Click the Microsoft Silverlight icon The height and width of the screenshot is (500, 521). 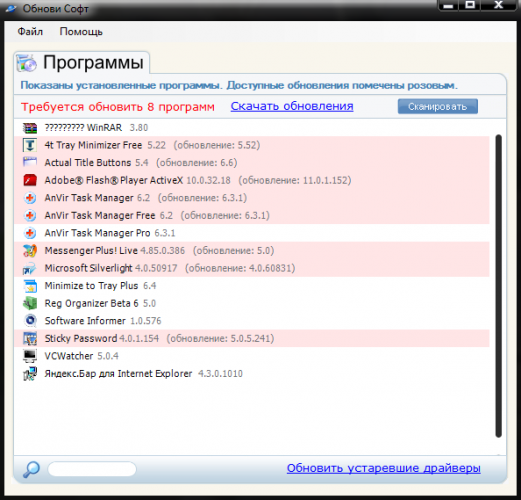coord(30,268)
